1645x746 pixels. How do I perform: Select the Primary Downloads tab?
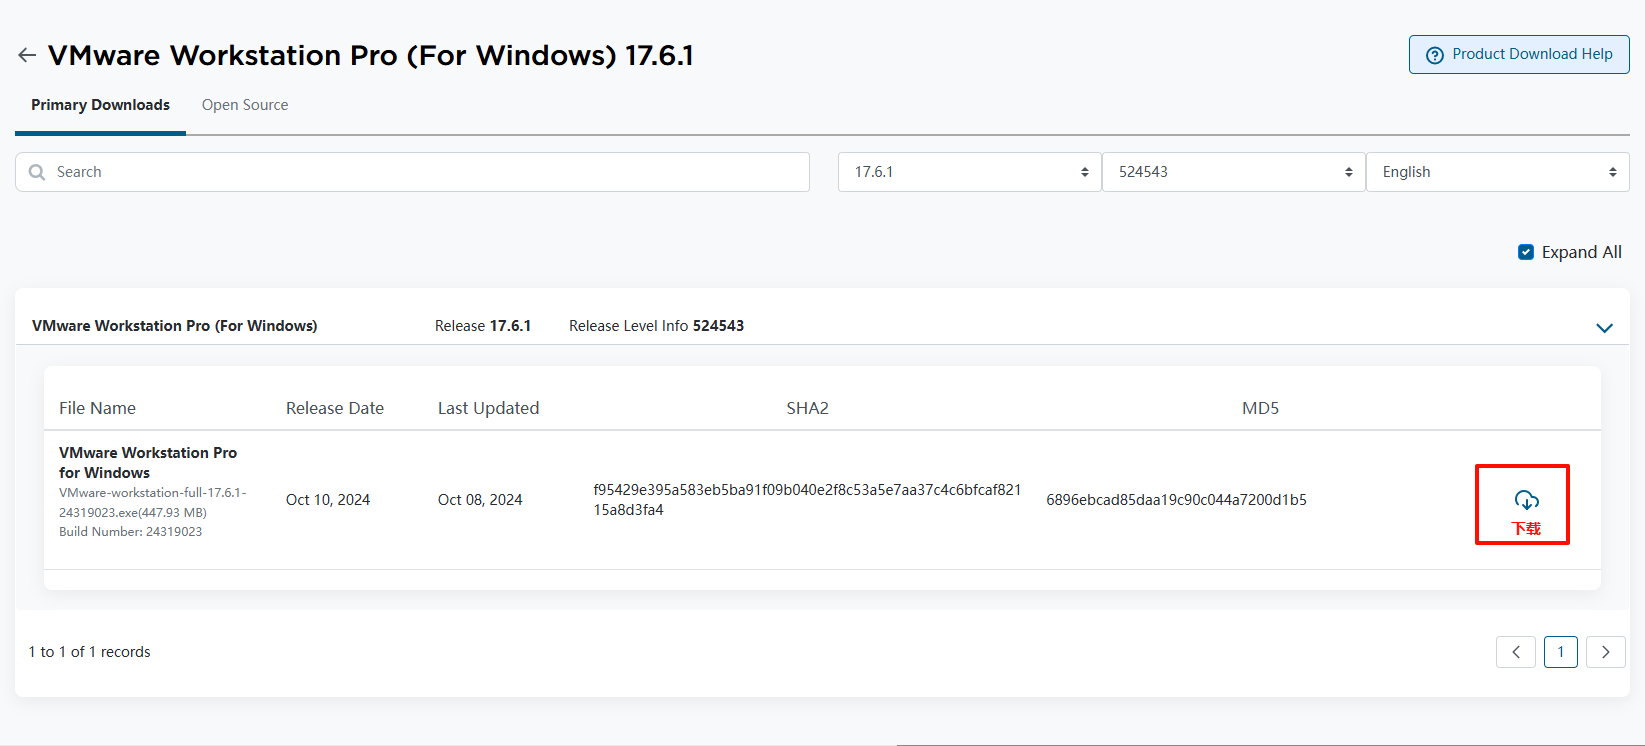coord(100,105)
